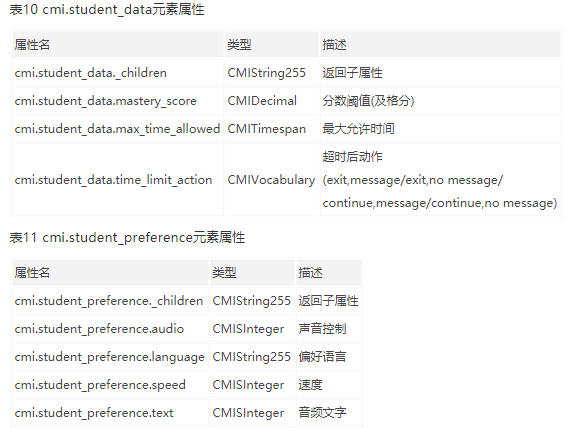
Task: Click the cmi.student_preference.audio cell
Action: [110, 329]
